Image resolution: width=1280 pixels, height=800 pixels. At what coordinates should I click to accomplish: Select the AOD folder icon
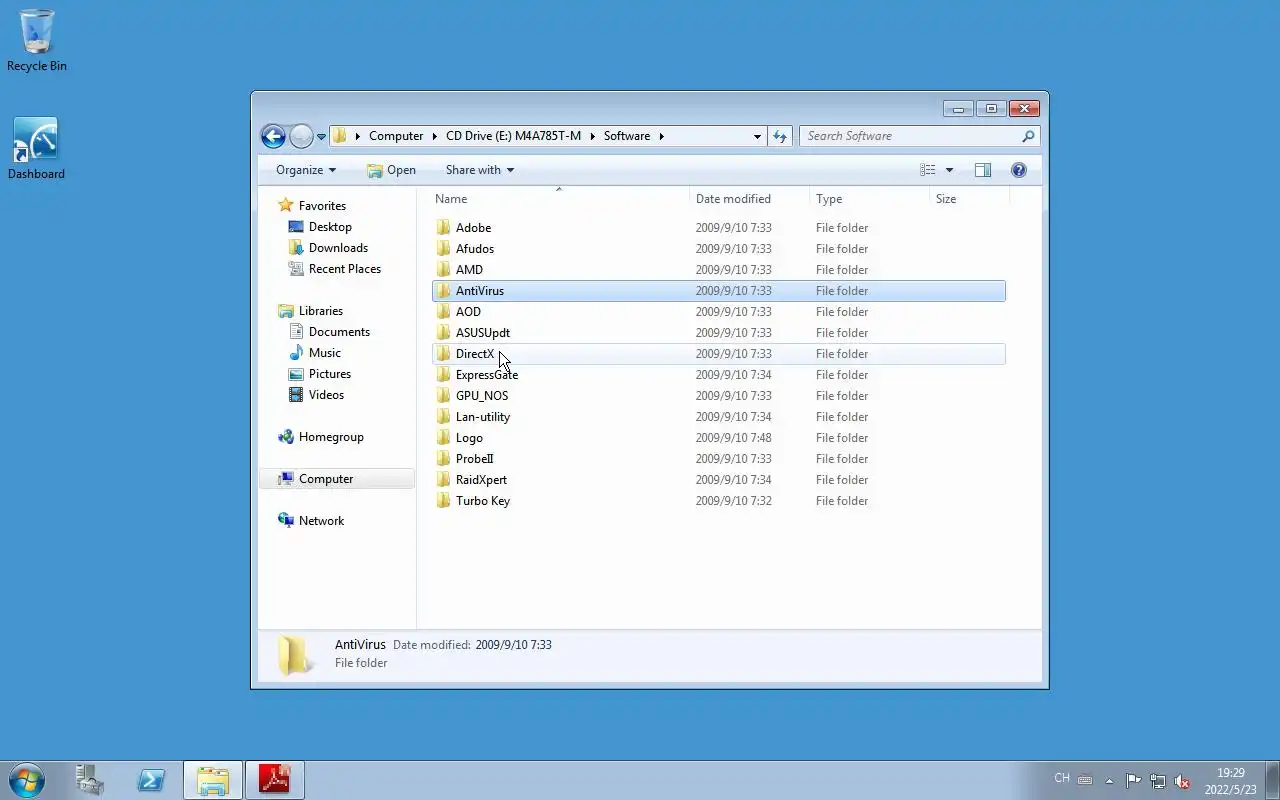pos(444,312)
